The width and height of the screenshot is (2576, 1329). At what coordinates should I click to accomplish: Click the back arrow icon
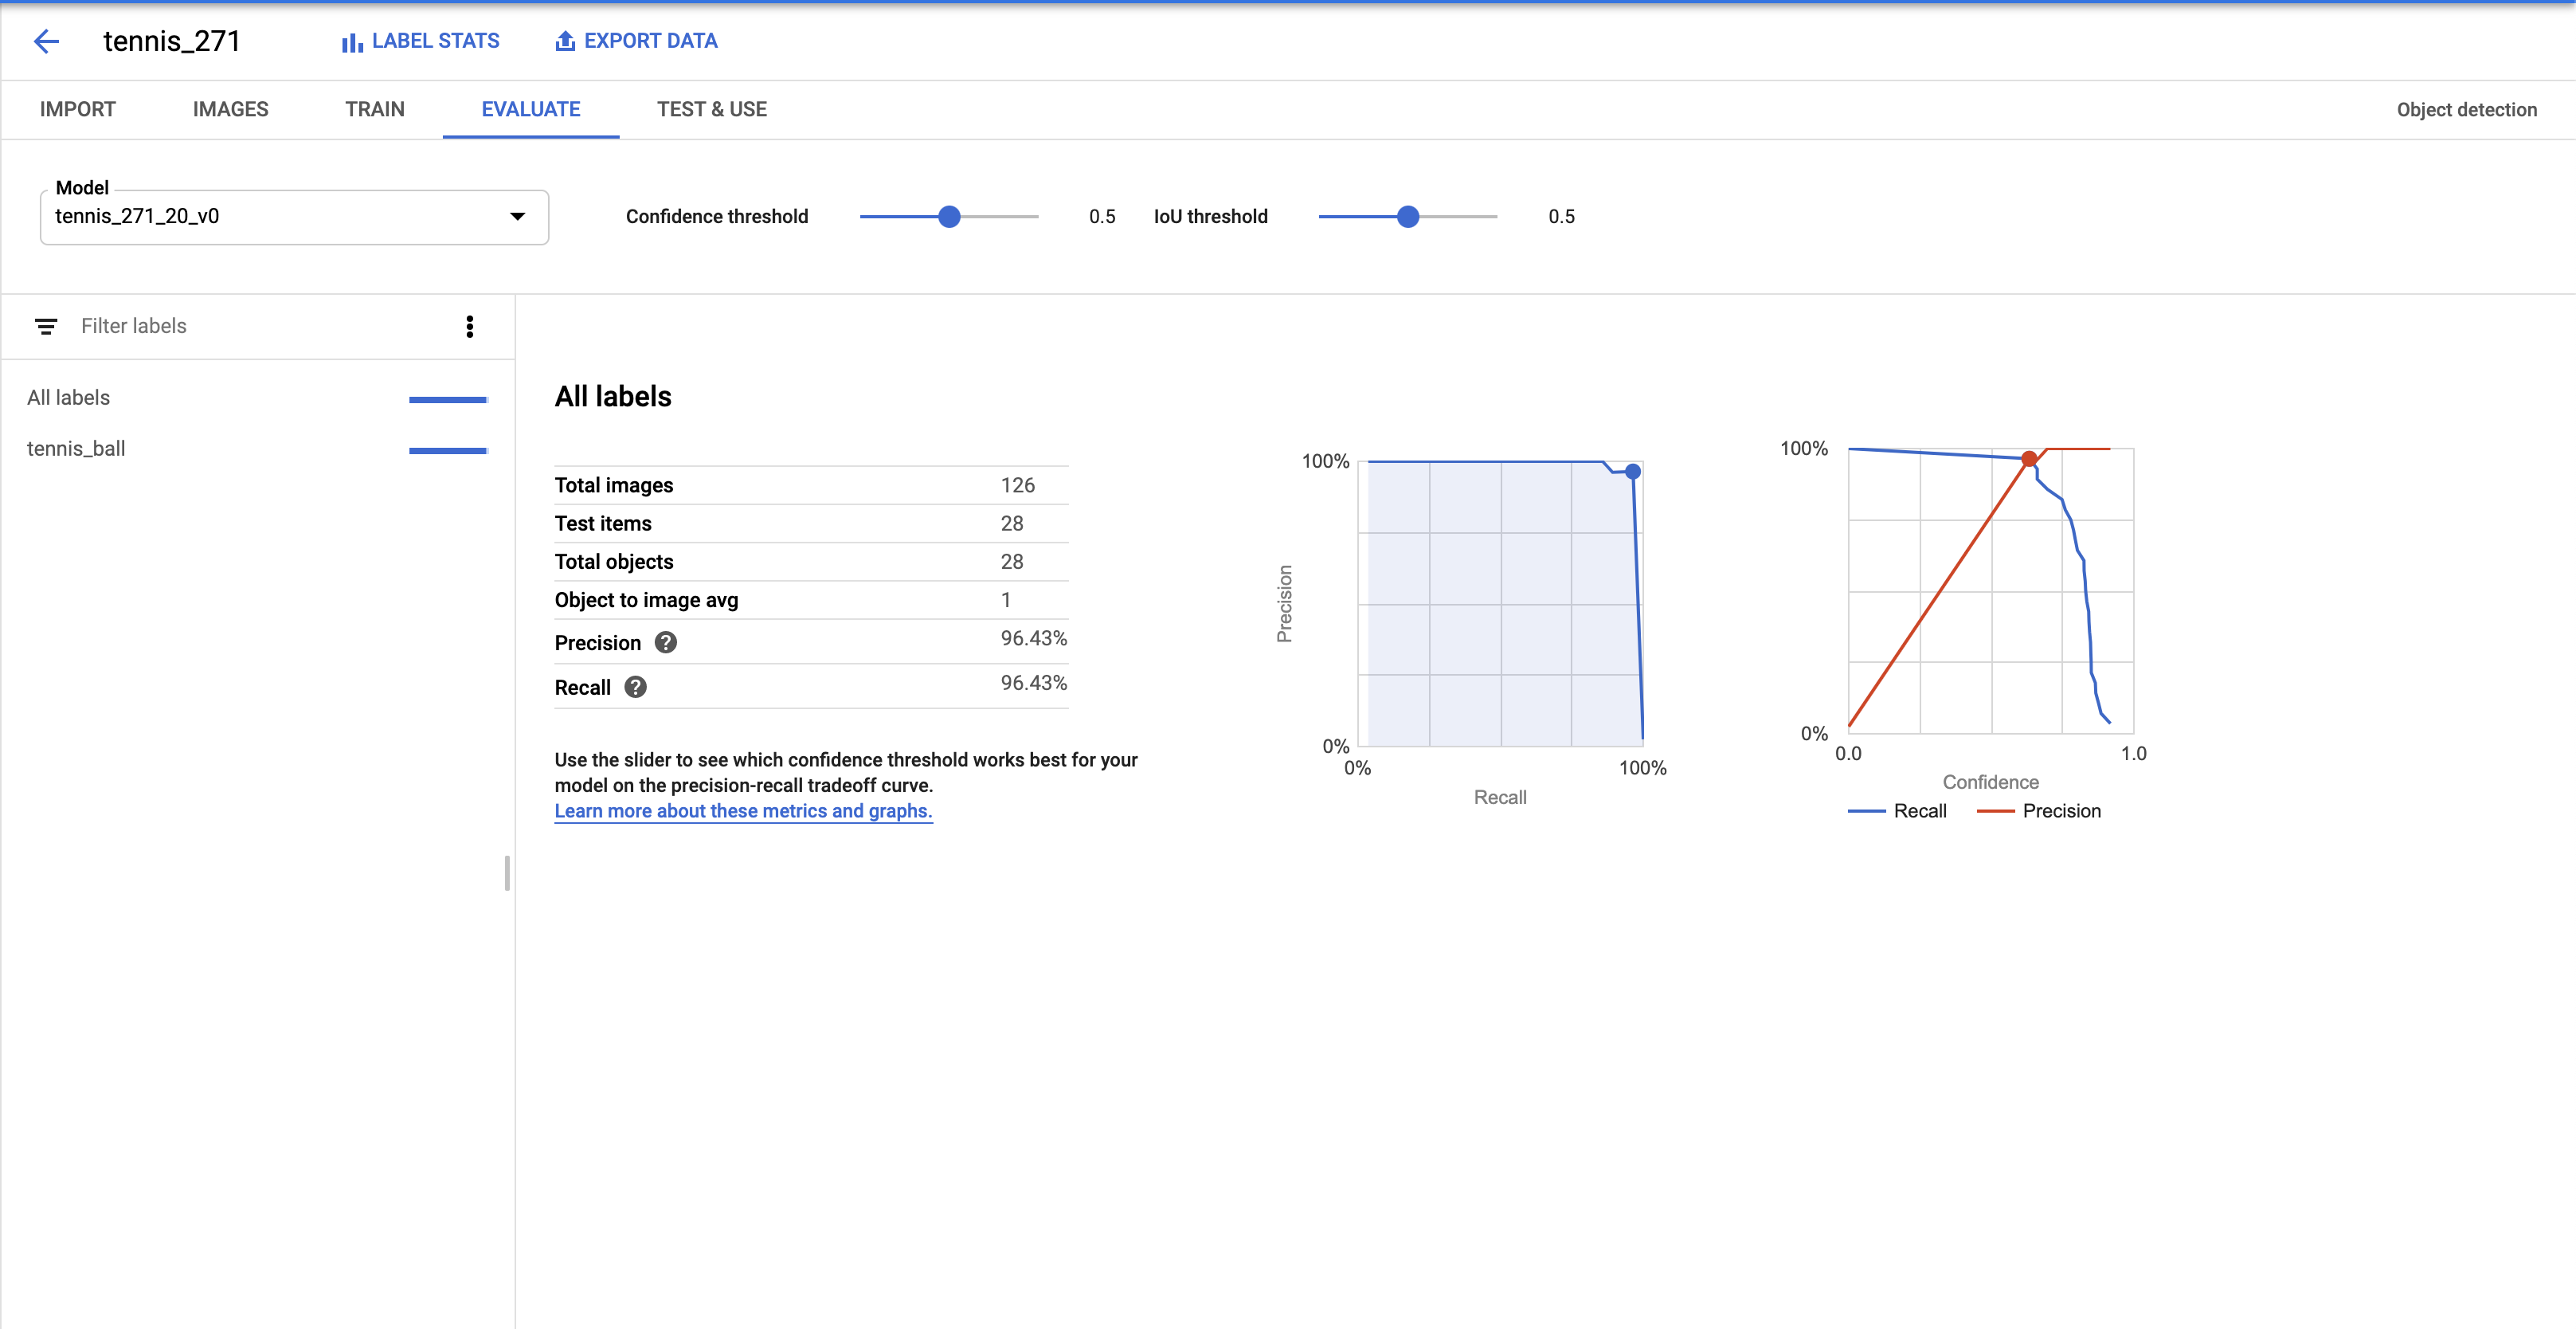46,41
